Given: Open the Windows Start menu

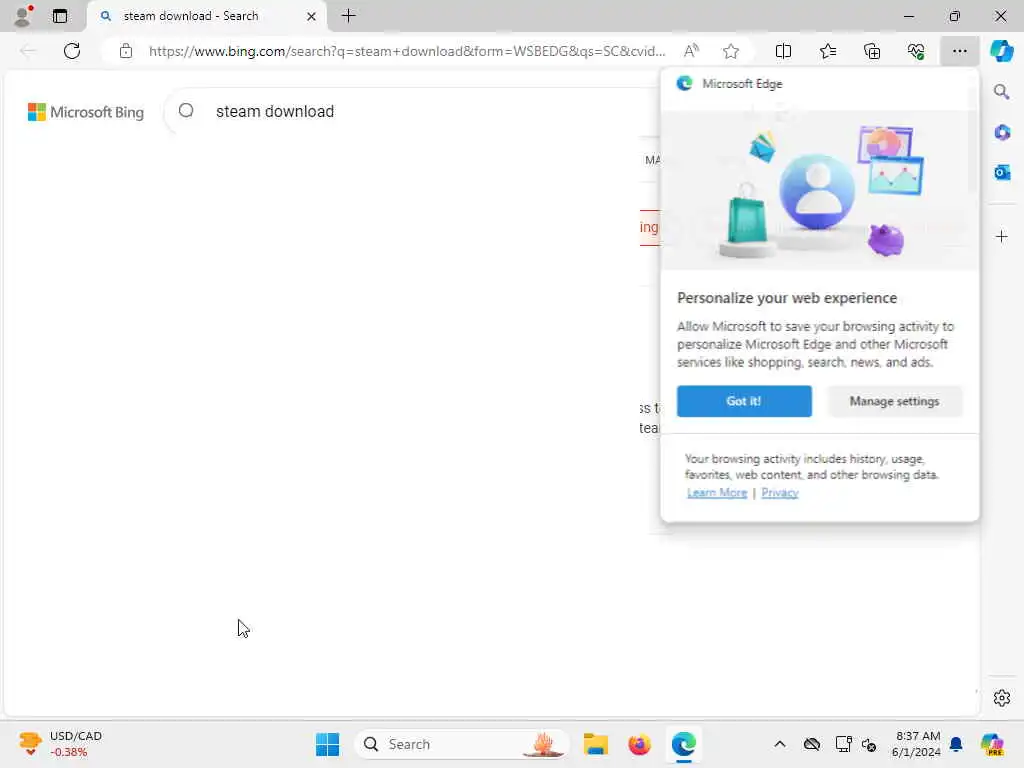Looking at the screenshot, I should [x=327, y=744].
